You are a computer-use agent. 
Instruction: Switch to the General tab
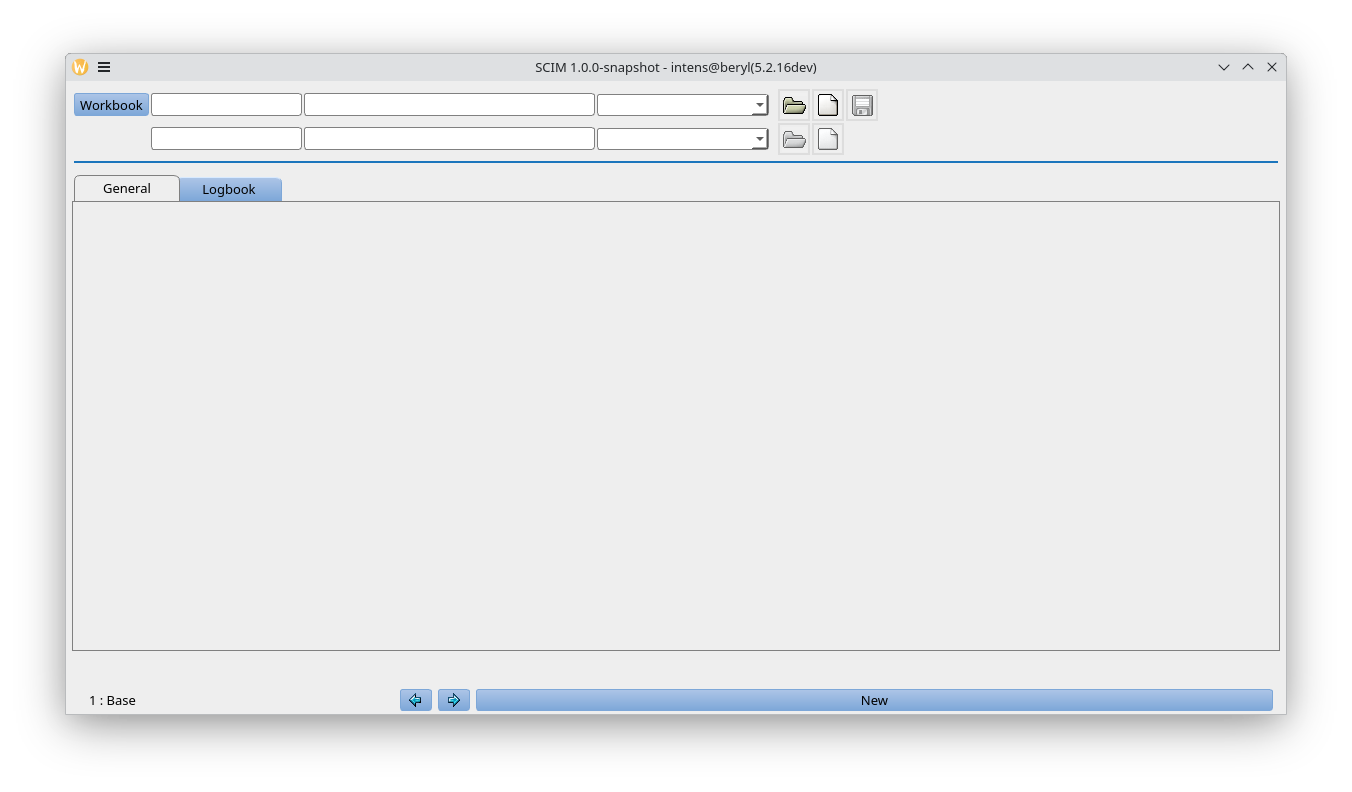tap(127, 188)
